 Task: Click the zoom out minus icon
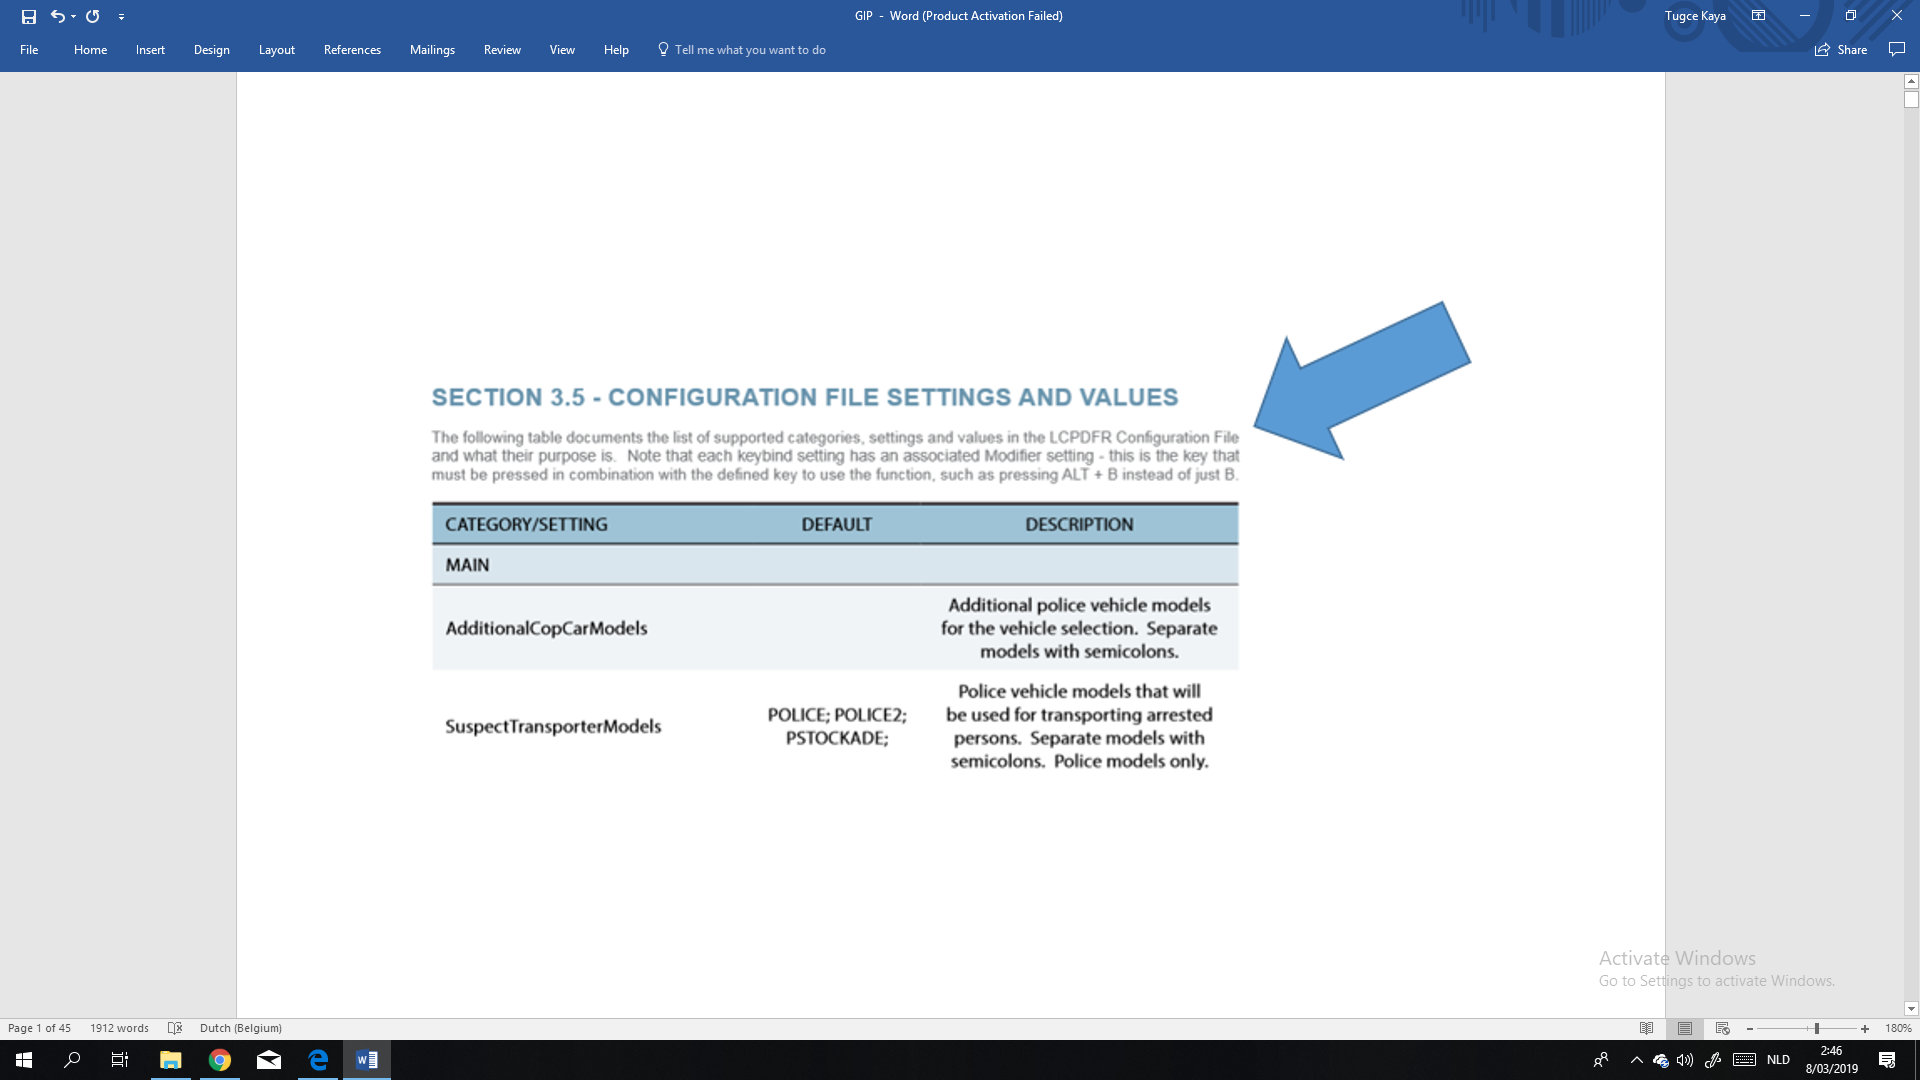pos(1750,1028)
